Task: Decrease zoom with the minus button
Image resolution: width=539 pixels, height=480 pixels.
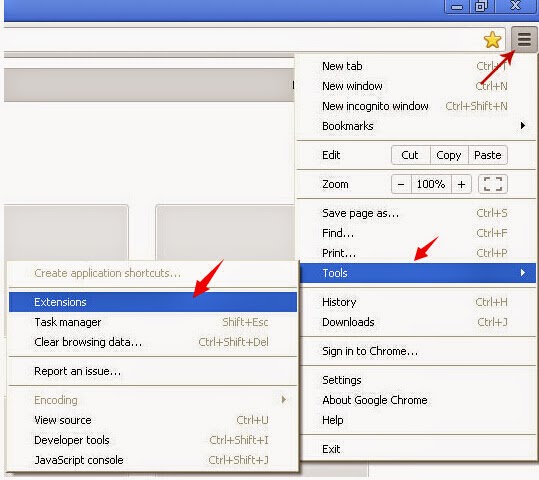Action: click(x=401, y=184)
